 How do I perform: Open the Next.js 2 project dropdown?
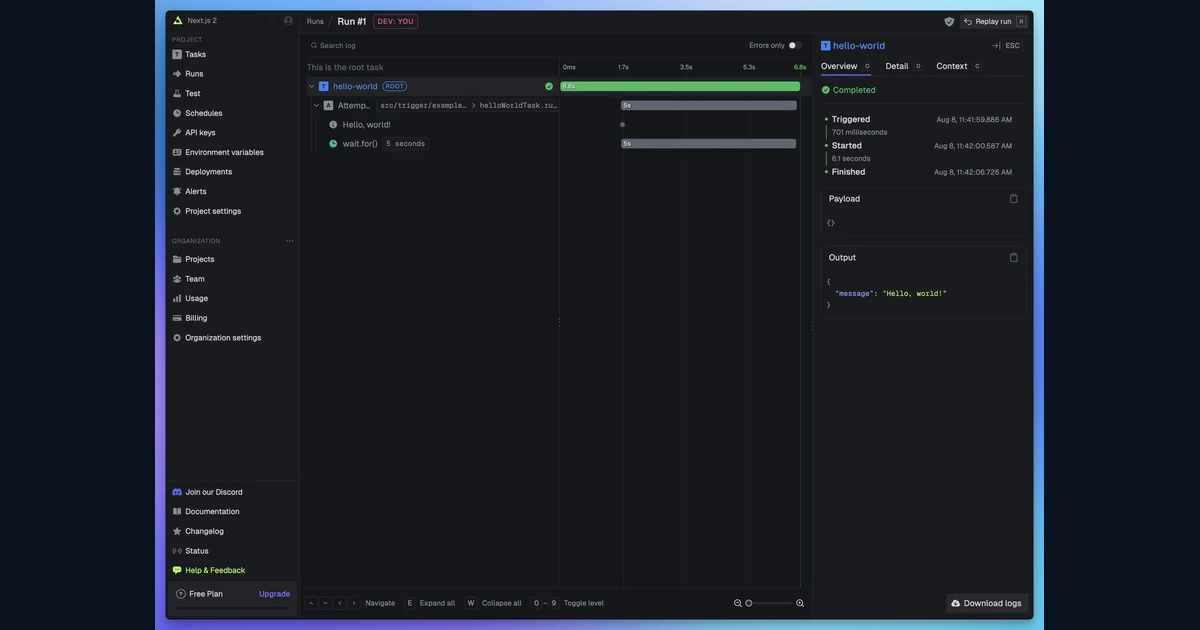pos(224,20)
